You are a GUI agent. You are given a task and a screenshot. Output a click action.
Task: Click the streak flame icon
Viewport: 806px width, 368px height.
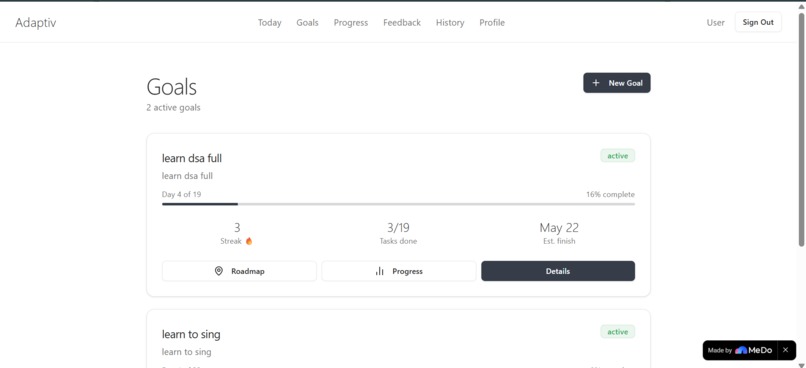coord(249,241)
